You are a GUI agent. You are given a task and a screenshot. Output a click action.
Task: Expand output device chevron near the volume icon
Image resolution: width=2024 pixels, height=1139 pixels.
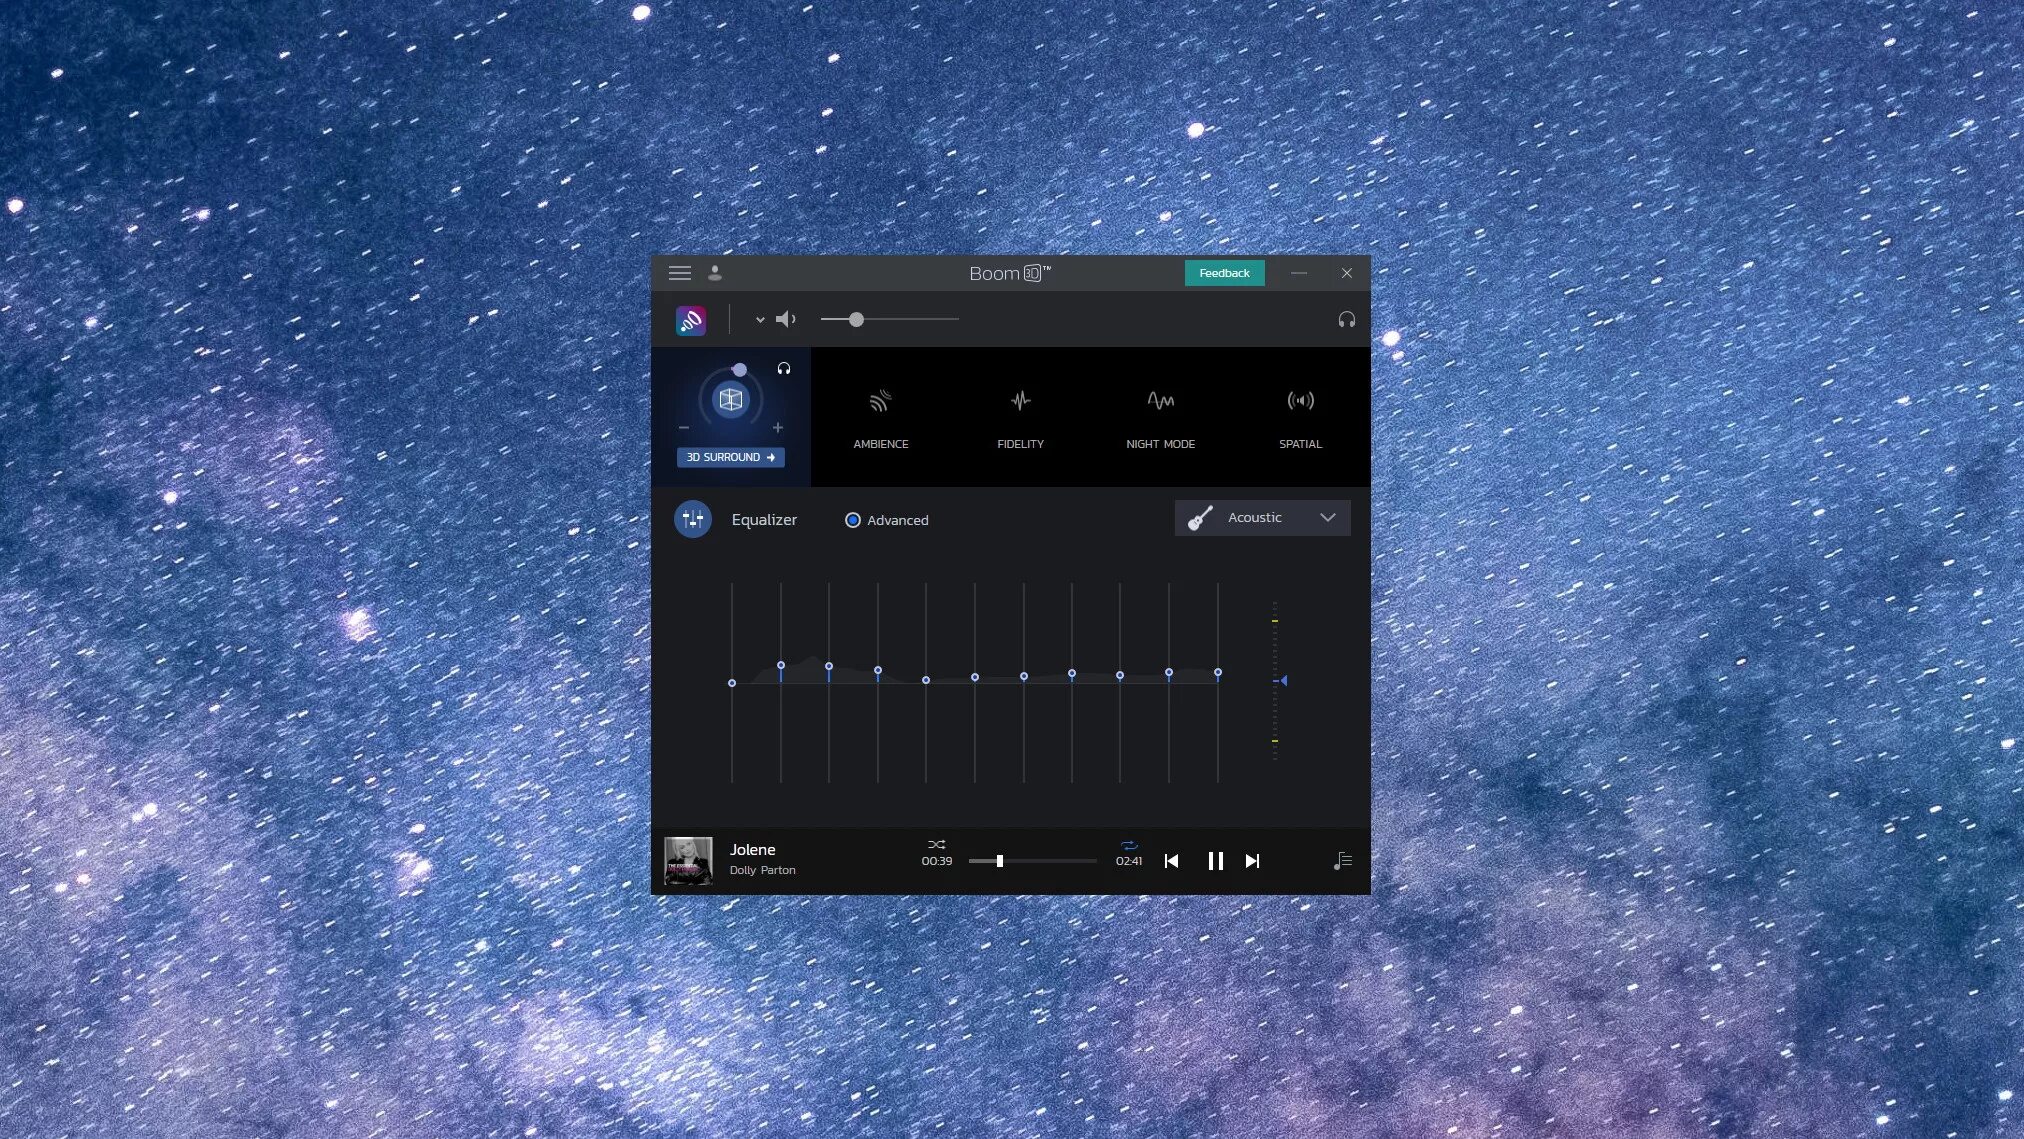(x=760, y=320)
